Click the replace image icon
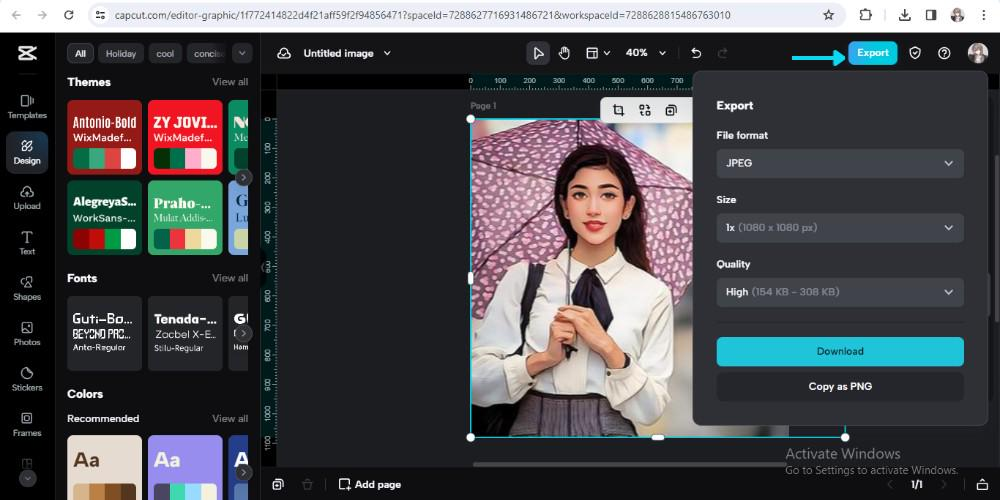 click(x=645, y=110)
